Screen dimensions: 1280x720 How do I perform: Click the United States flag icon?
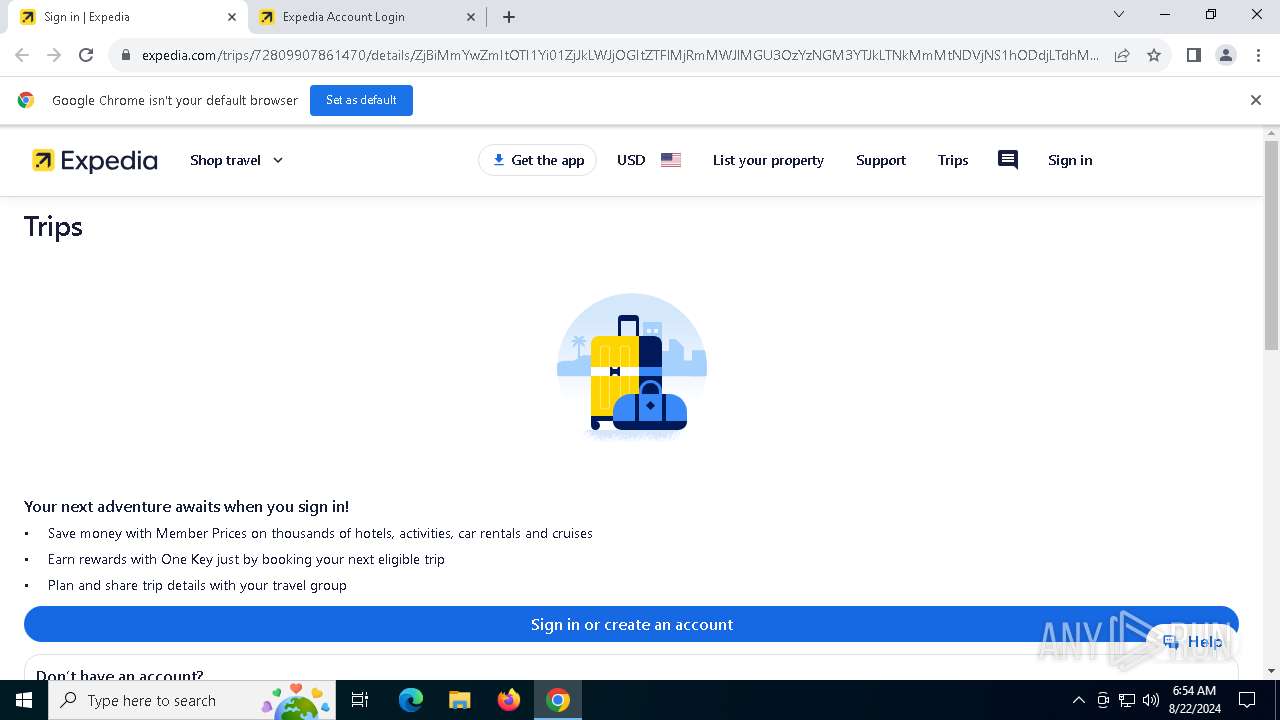[671, 160]
